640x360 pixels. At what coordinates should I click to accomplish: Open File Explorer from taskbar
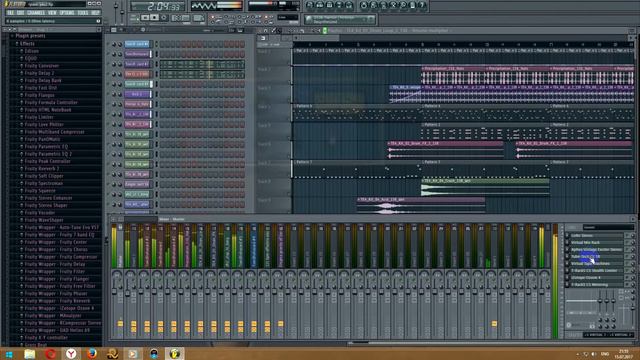pos(29,354)
